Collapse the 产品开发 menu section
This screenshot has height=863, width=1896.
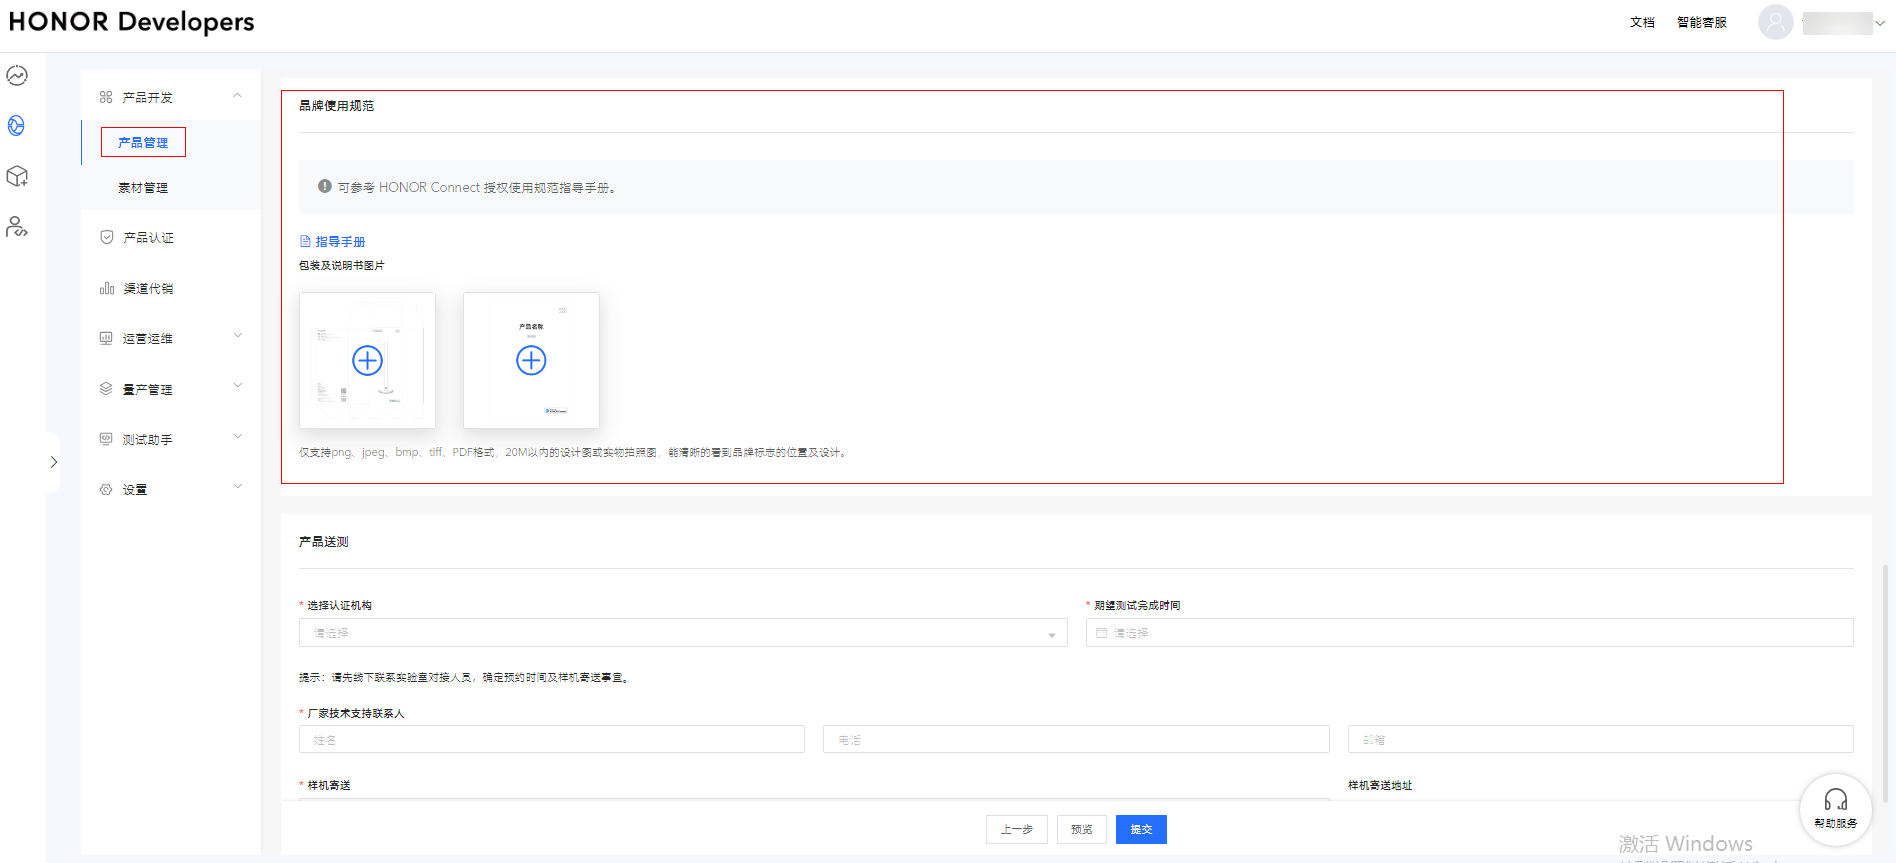pos(237,96)
